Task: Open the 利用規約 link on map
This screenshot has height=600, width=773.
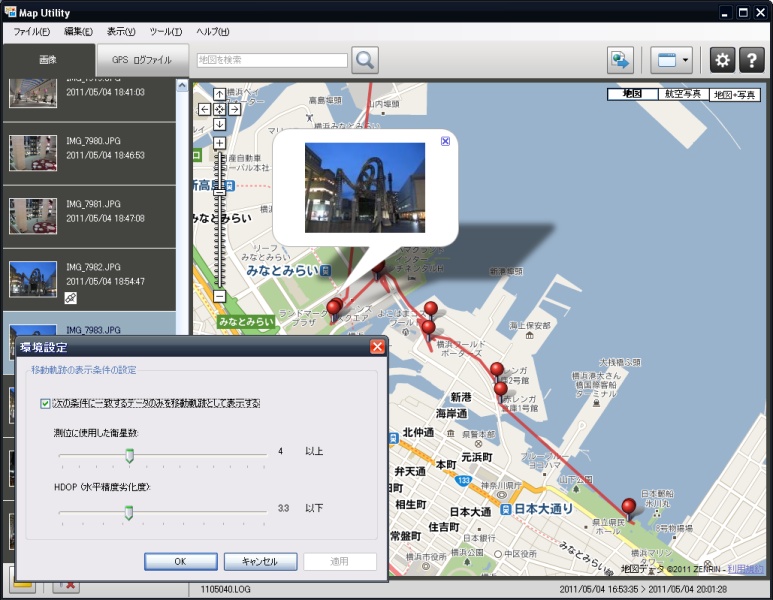Action: click(746, 569)
